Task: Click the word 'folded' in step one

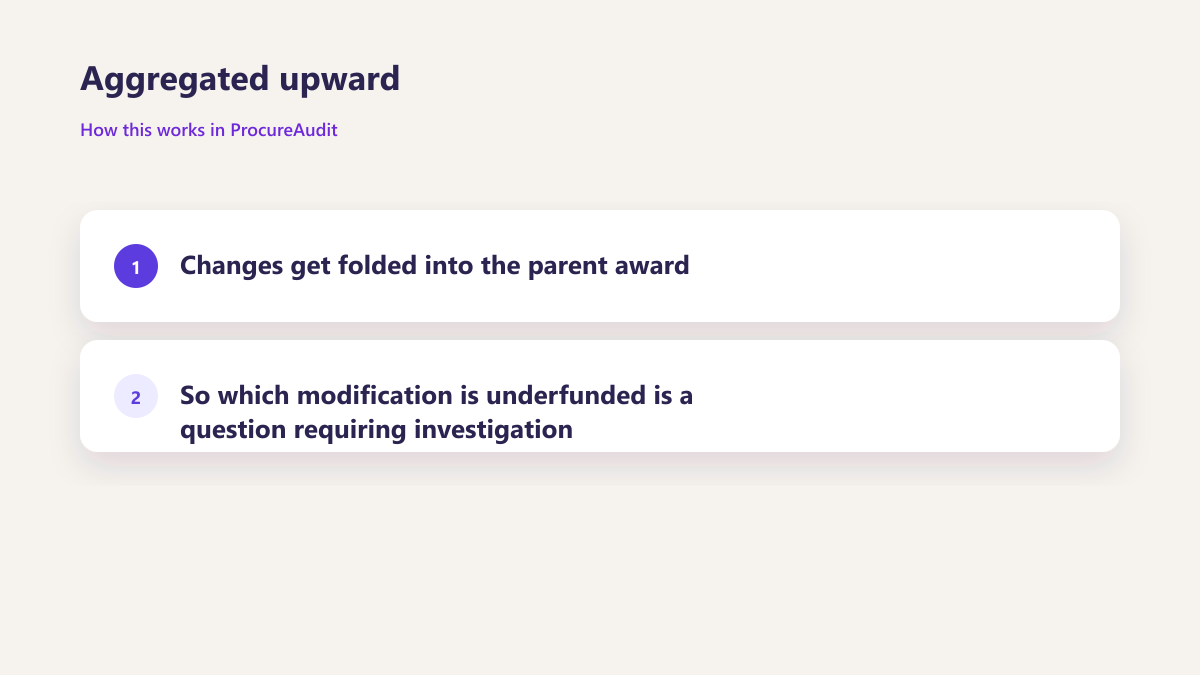Action: (377, 266)
